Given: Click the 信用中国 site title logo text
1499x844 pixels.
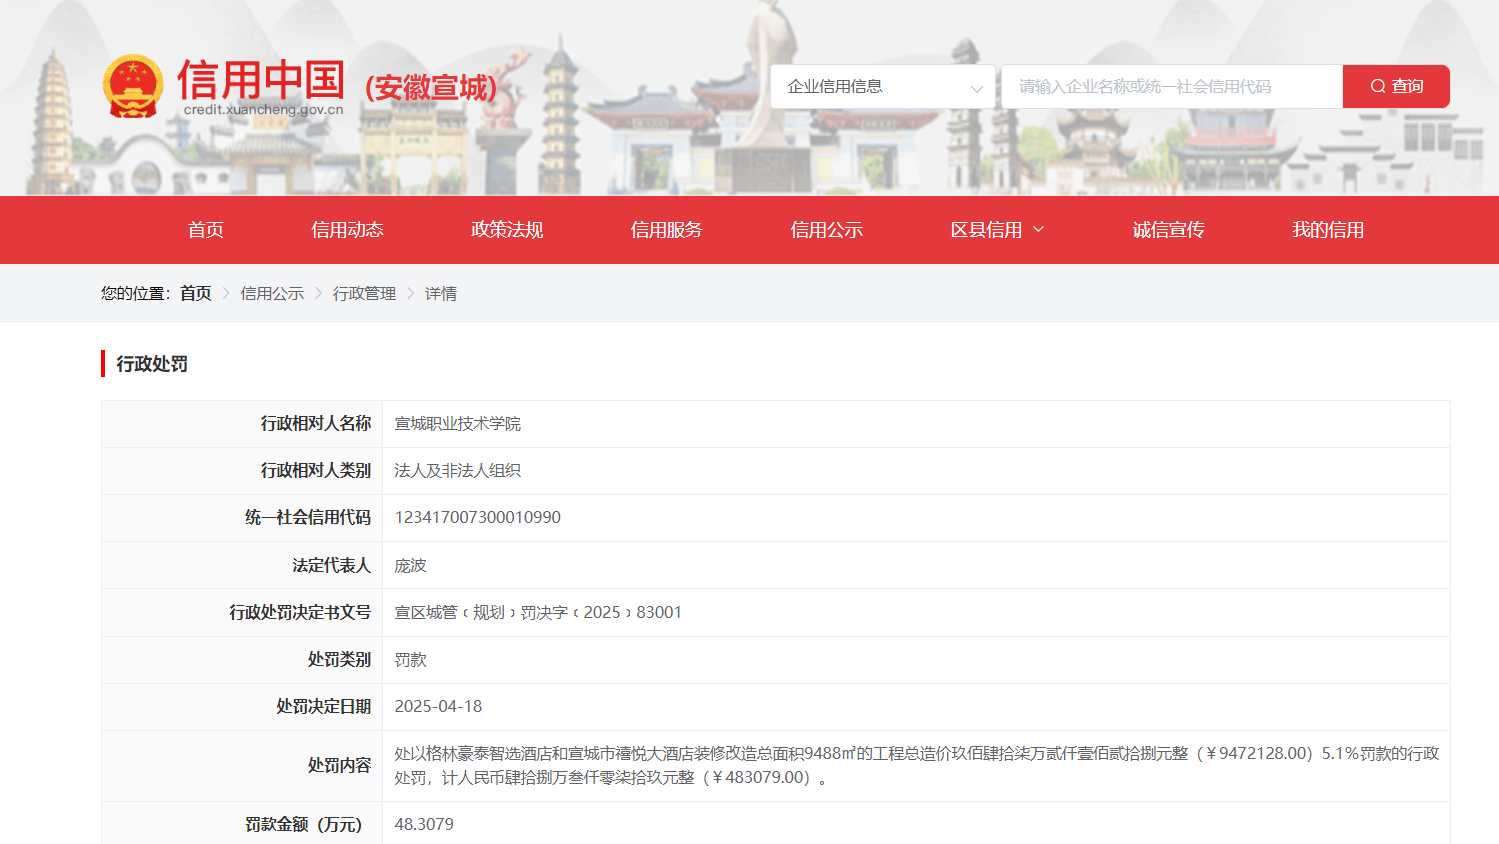Looking at the screenshot, I should tap(261, 80).
